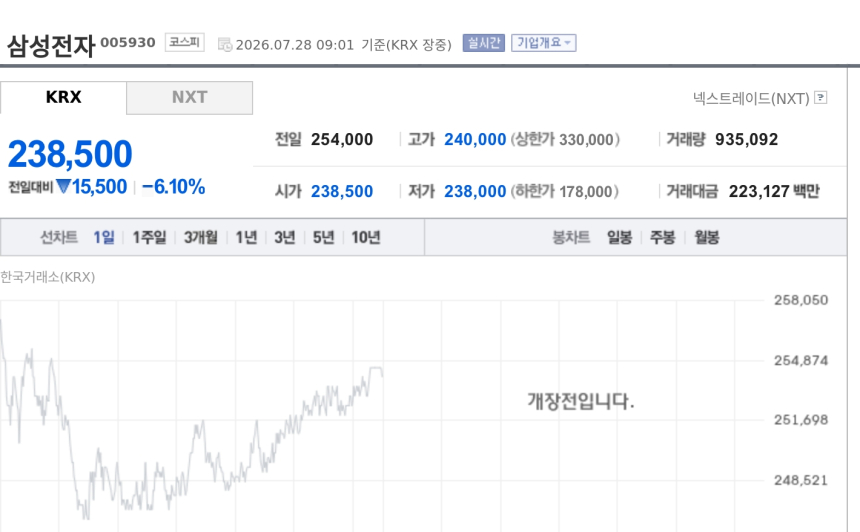860x532 pixels.
Task: Click the current price 238,500
Action: [x=70, y=154]
